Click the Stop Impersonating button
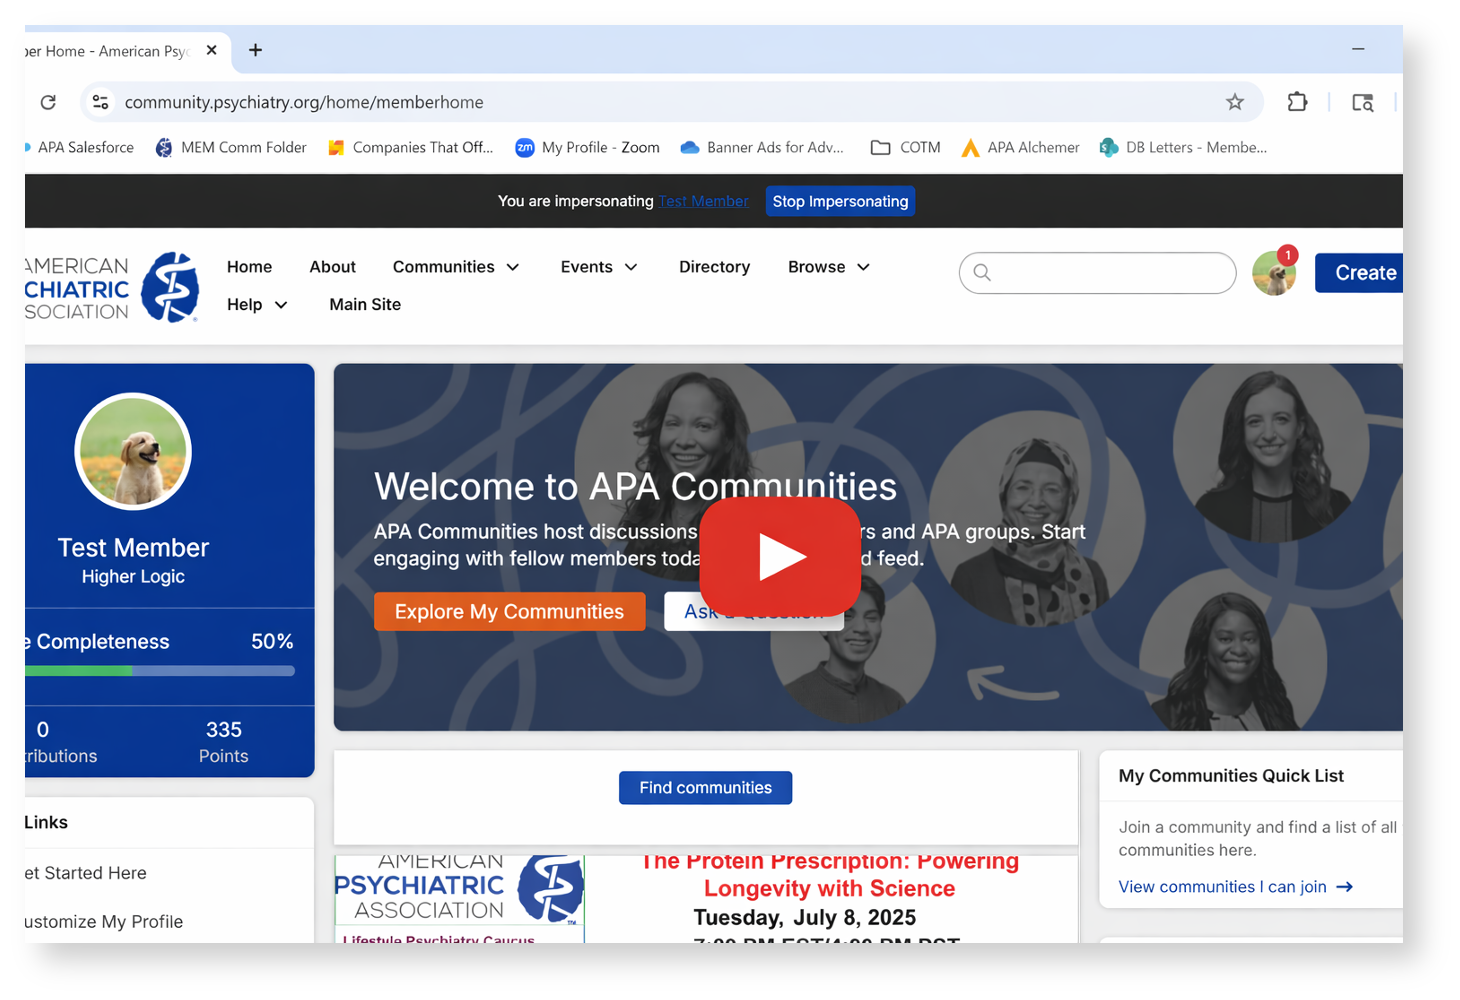 coord(840,201)
